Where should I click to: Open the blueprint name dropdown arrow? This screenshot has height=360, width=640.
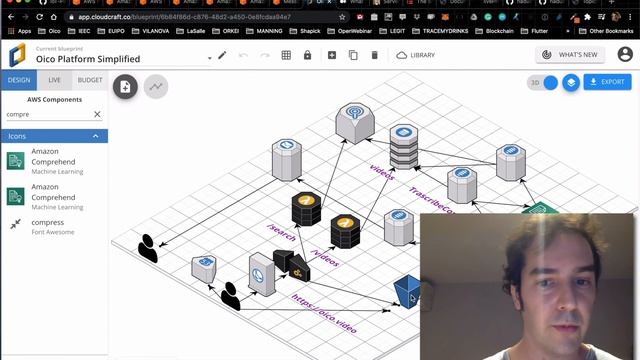209,58
